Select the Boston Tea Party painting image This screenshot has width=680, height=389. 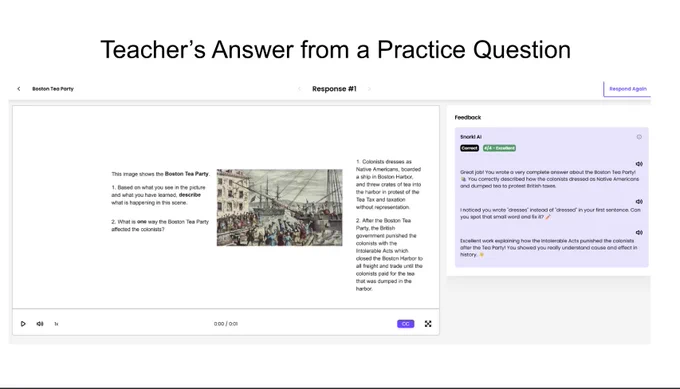(280, 208)
